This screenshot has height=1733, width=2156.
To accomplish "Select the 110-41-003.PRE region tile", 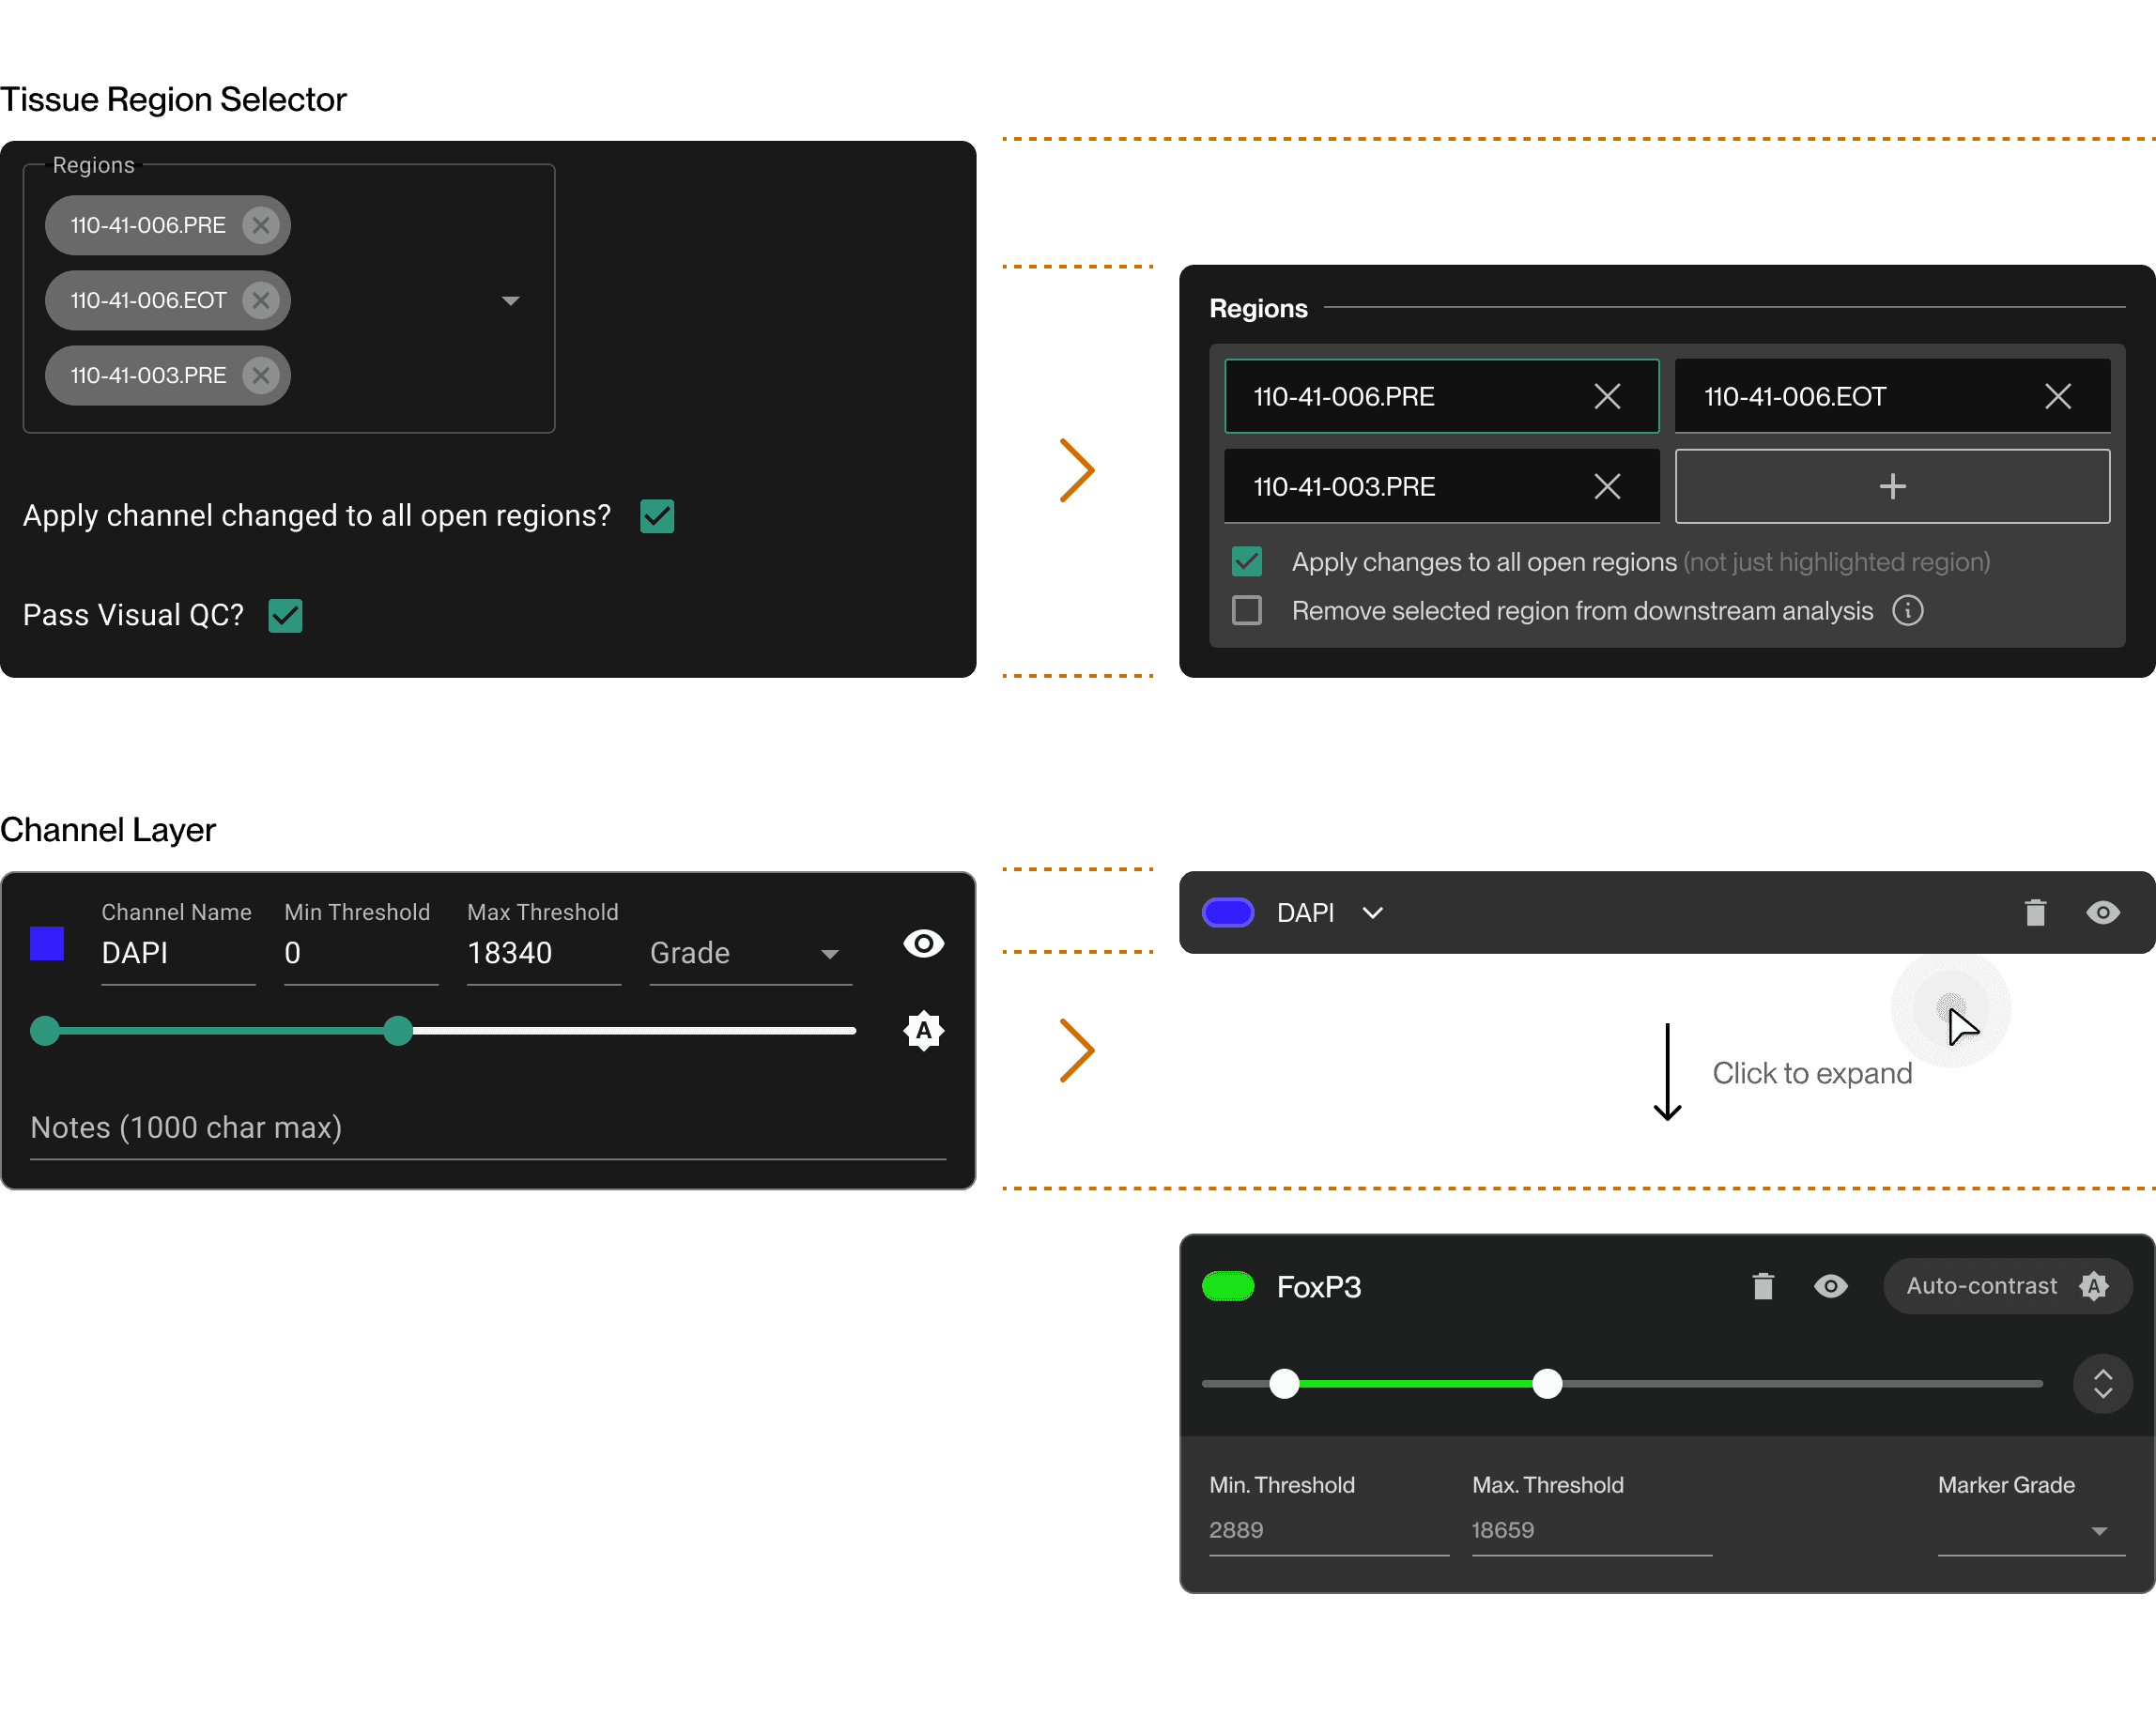I will tap(1441, 487).
